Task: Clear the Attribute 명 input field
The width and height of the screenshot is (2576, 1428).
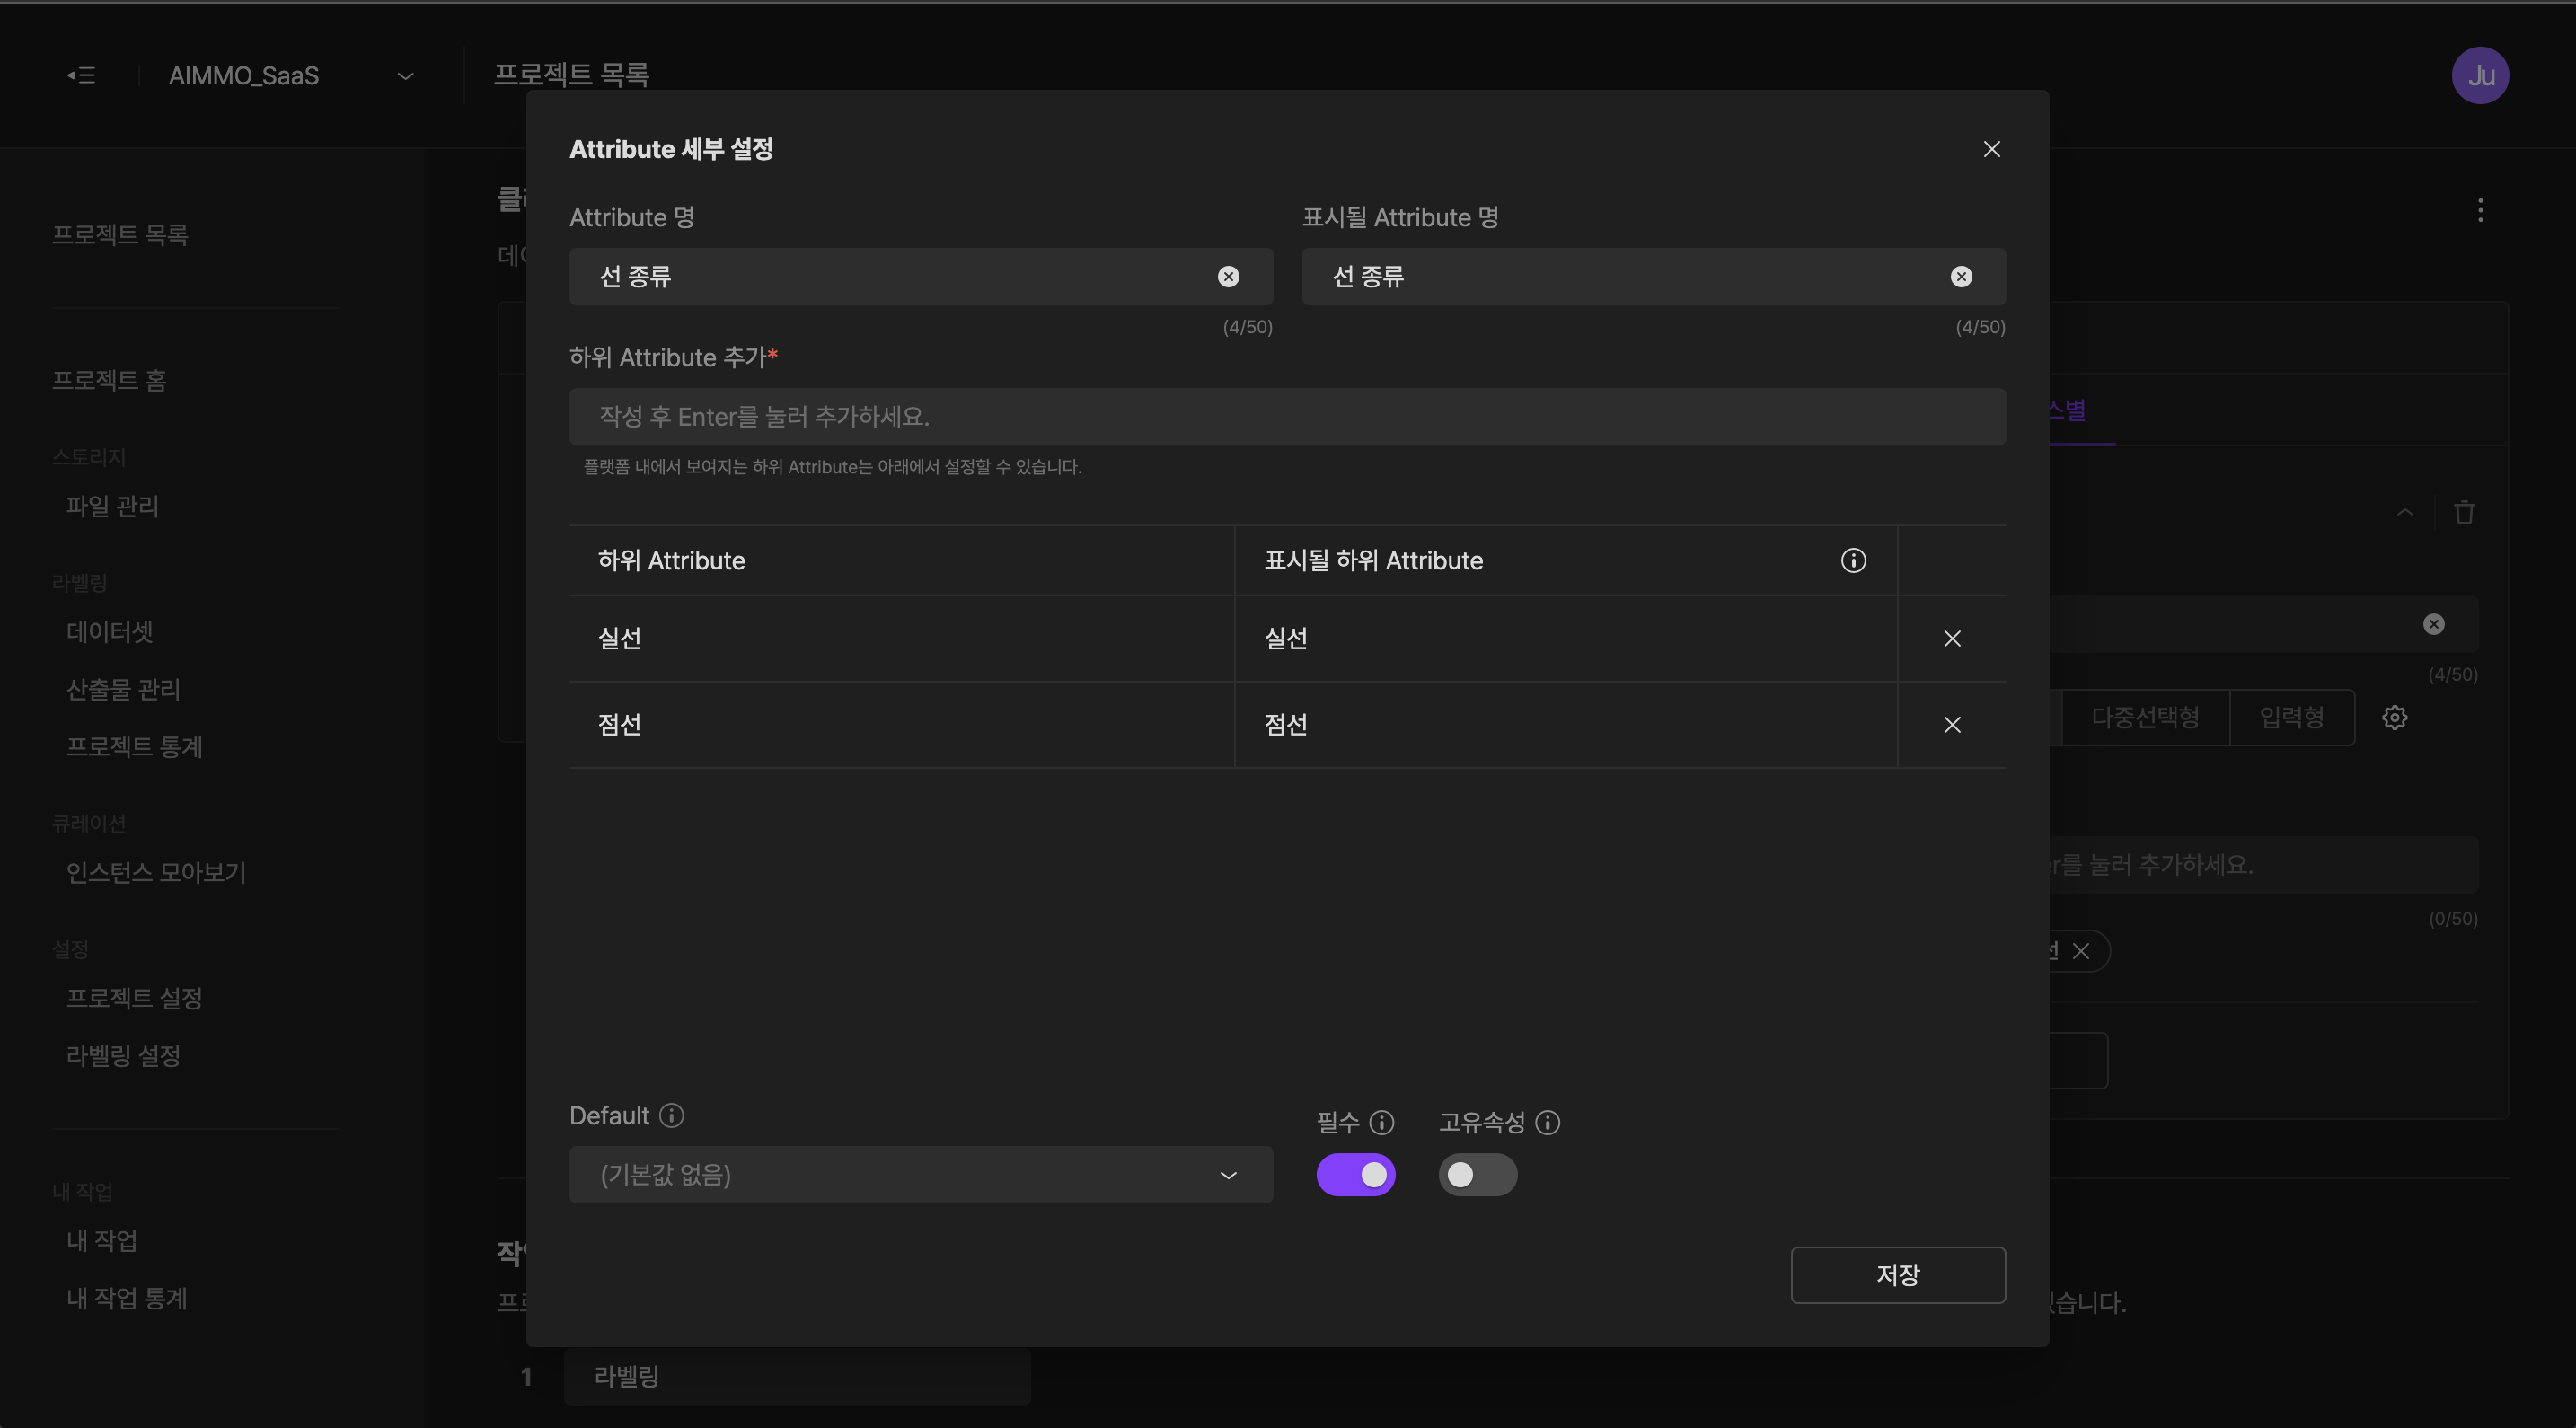Action: coord(1228,277)
